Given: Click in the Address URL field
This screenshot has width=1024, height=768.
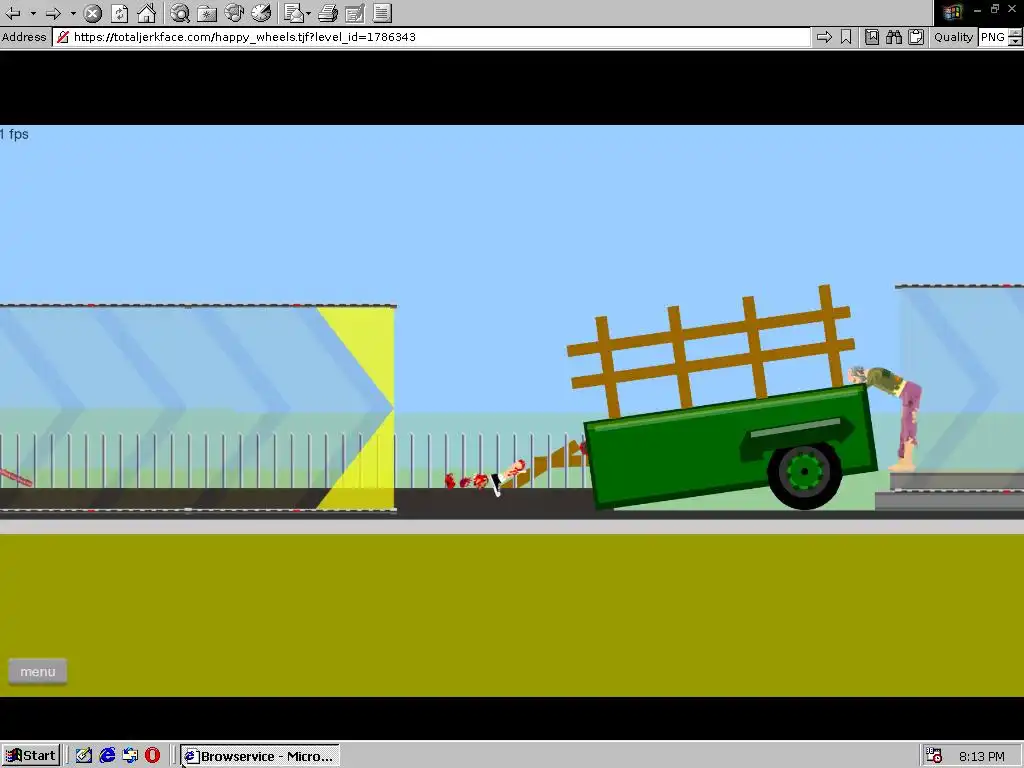Looking at the screenshot, I should [431, 37].
